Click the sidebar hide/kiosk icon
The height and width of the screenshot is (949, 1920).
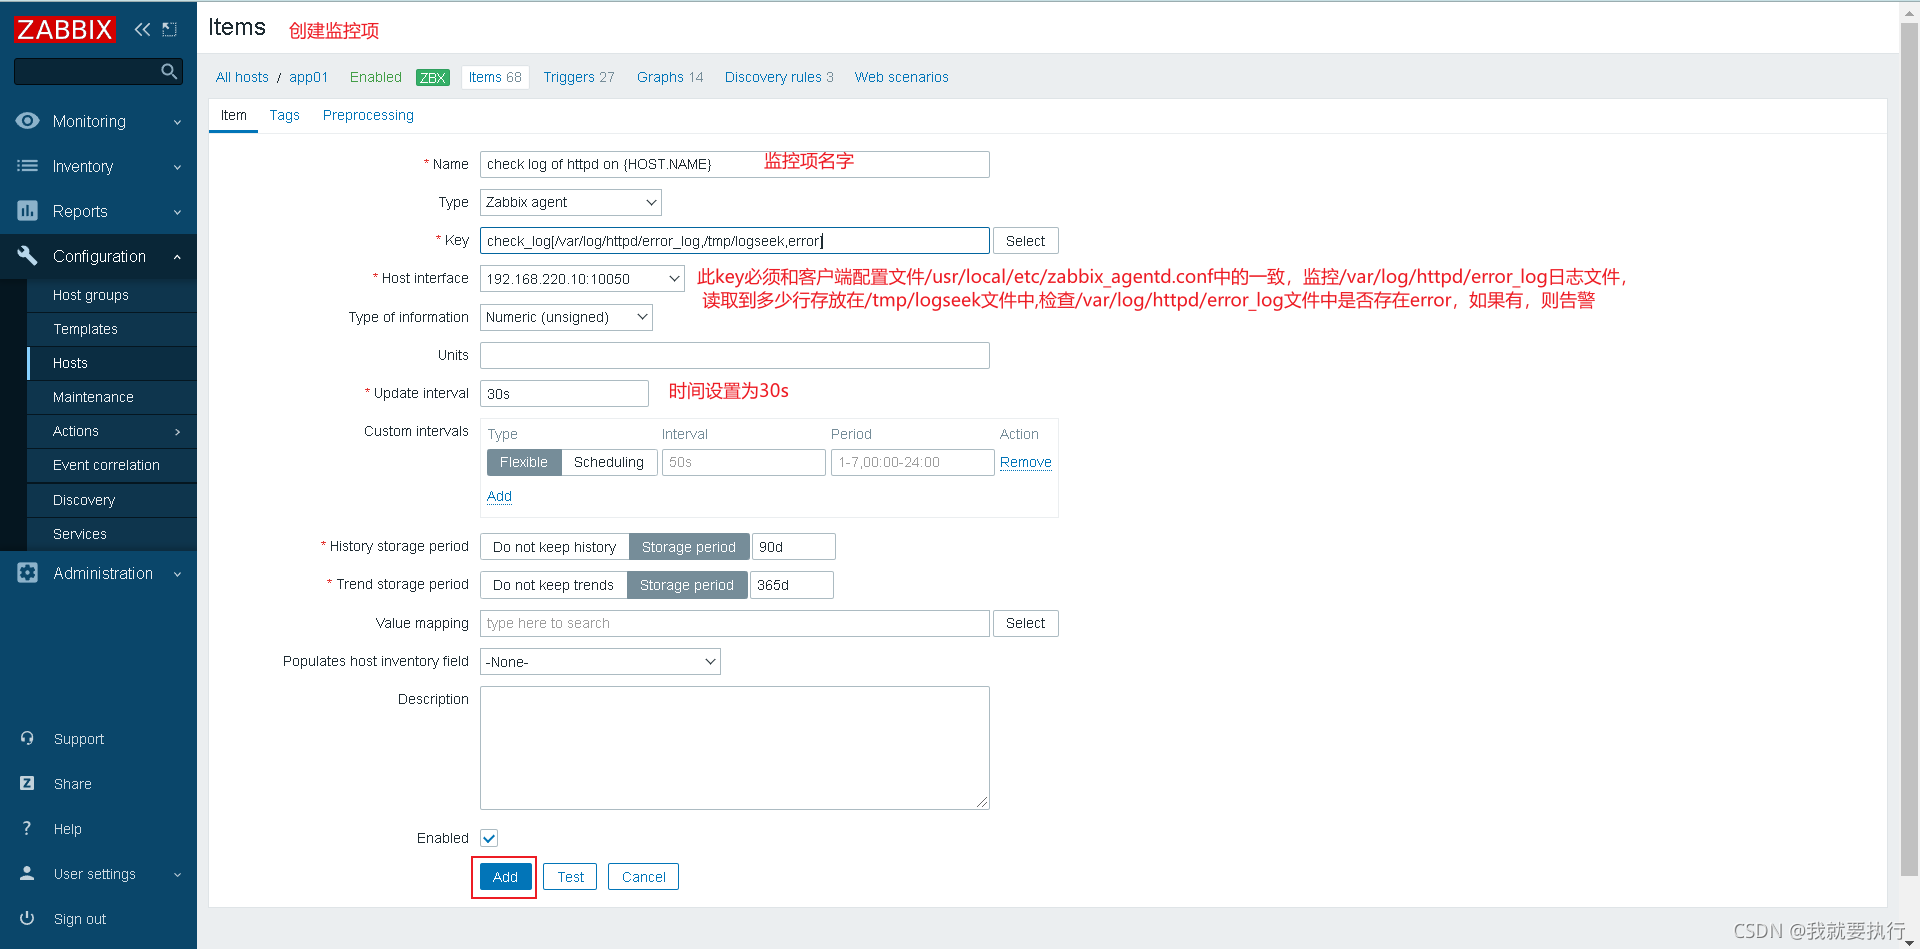(x=170, y=29)
